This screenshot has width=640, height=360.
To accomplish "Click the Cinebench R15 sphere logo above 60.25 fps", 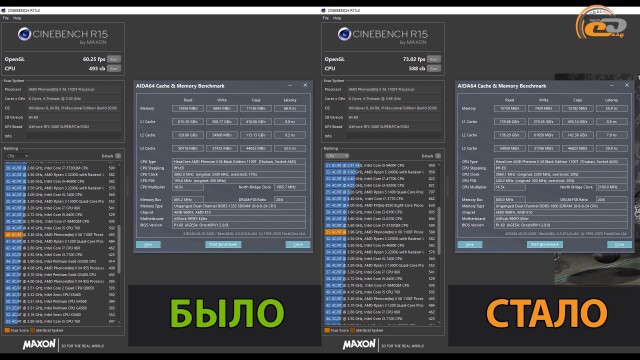I will (x=24, y=34).
